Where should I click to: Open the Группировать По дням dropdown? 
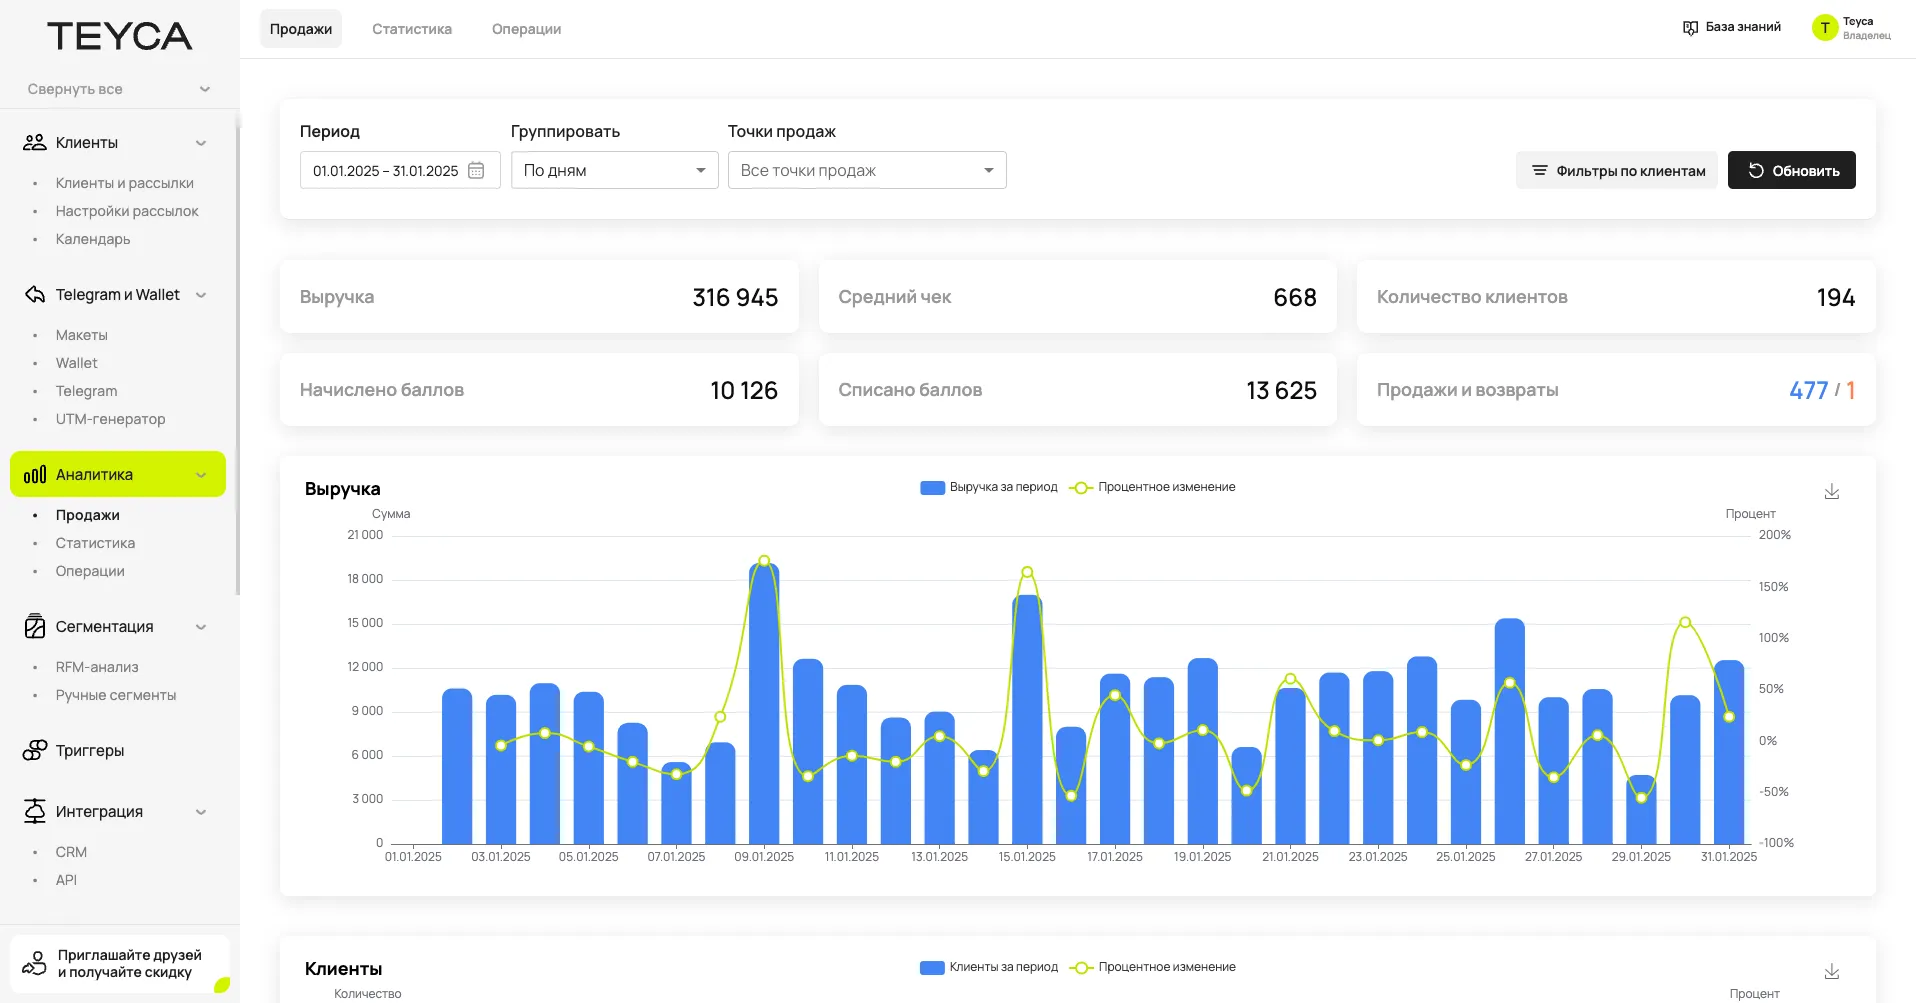(614, 170)
